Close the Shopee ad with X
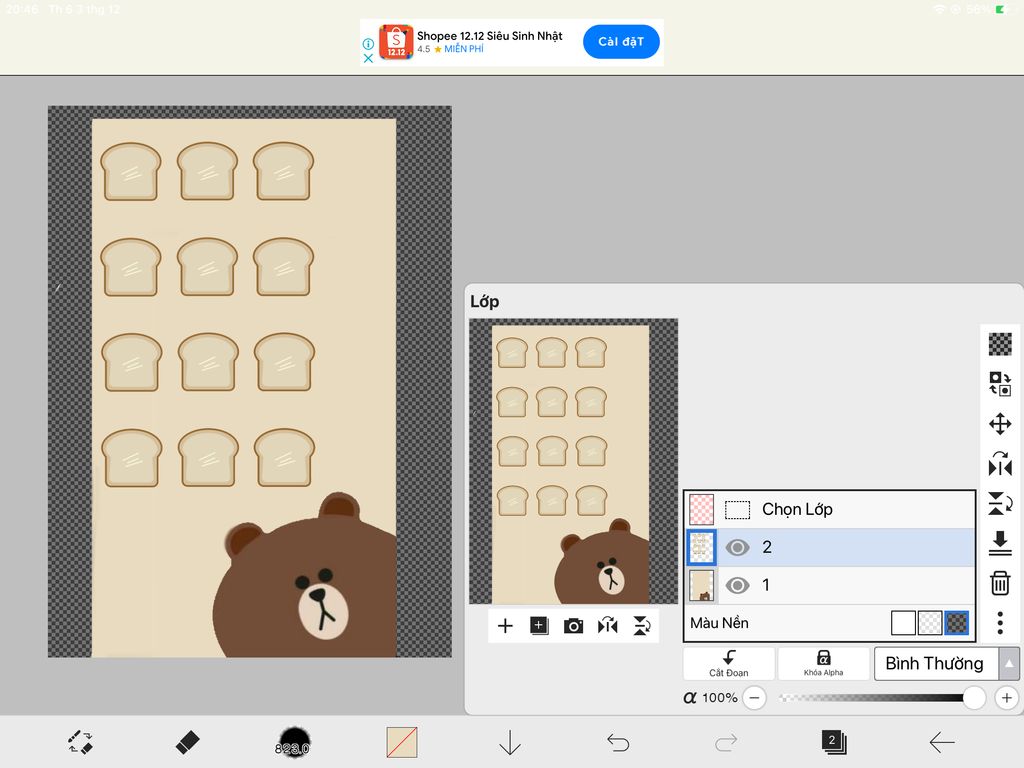Image resolution: width=1024 pixels, height=768 pixels. (368, 58)
